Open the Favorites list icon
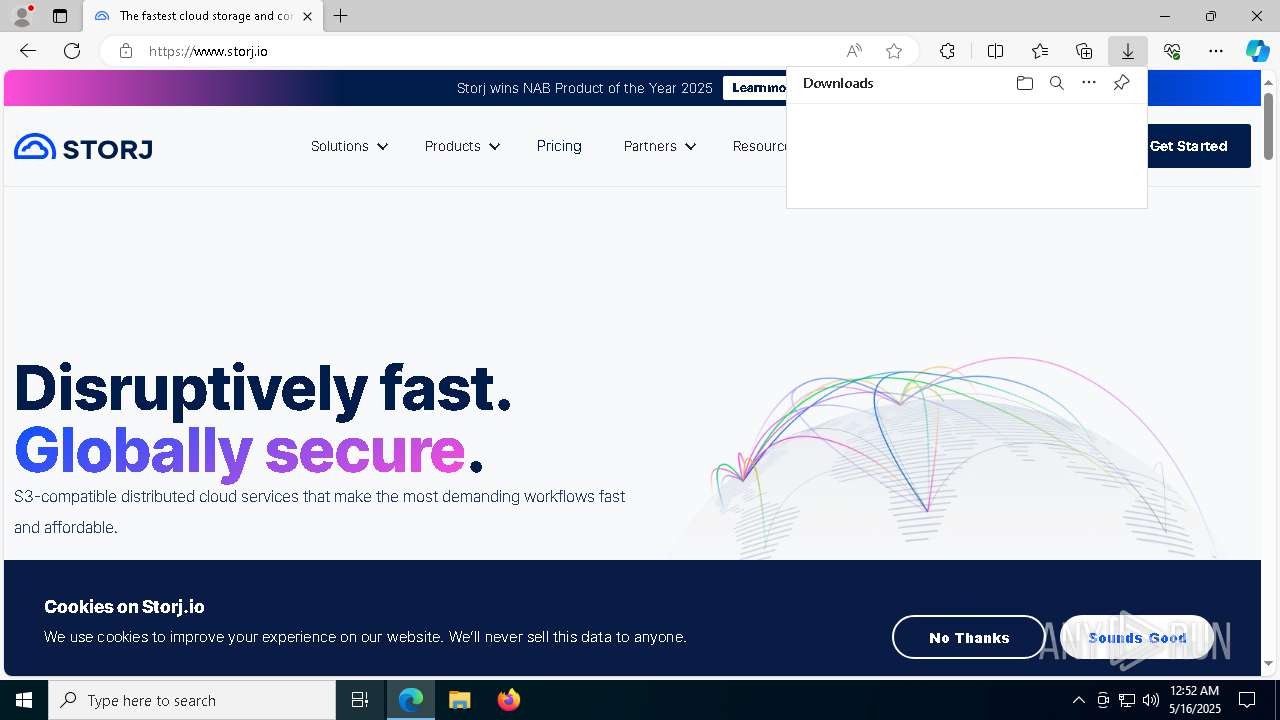This screenshot has width=1280, height=720. pos(1040,51)
